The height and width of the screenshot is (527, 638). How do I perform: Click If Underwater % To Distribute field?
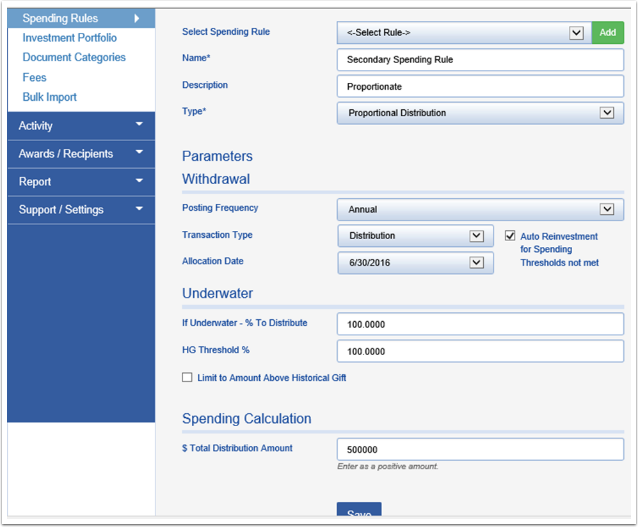point(480,324)
